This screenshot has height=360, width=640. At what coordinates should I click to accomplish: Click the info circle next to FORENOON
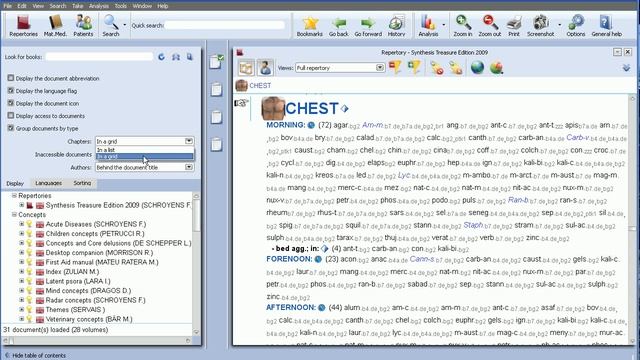click(318, 259)
